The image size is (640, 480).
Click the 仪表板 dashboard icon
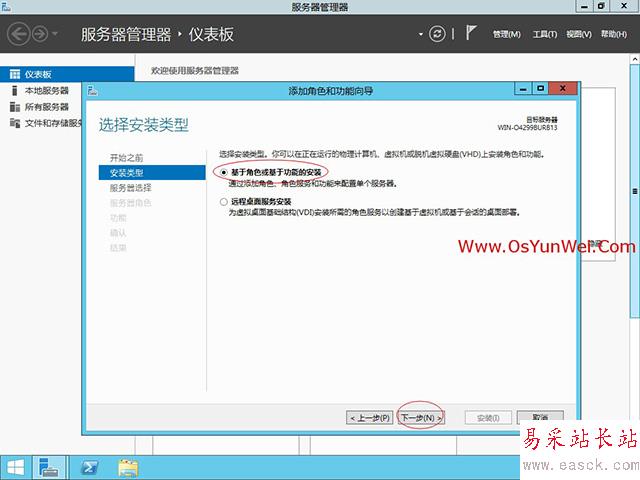point(15,74)
